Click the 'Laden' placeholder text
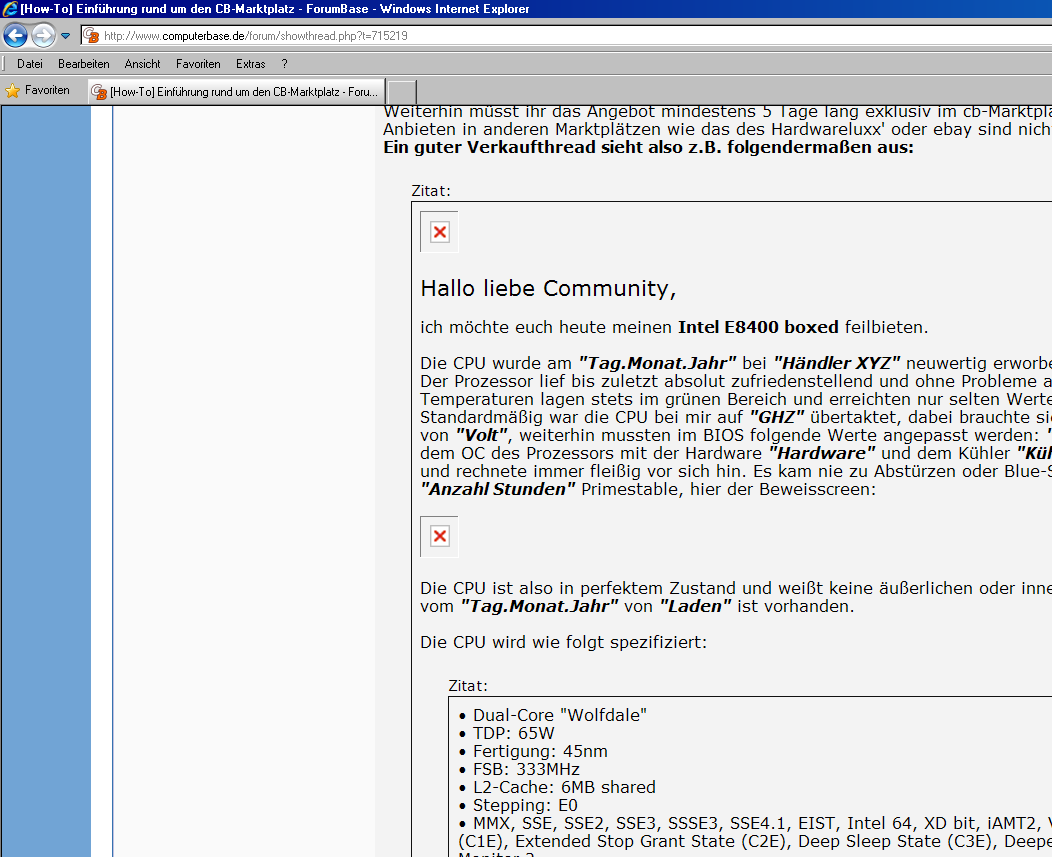The width and height of the screenshot is (1052, 857). tap(695, 606)
